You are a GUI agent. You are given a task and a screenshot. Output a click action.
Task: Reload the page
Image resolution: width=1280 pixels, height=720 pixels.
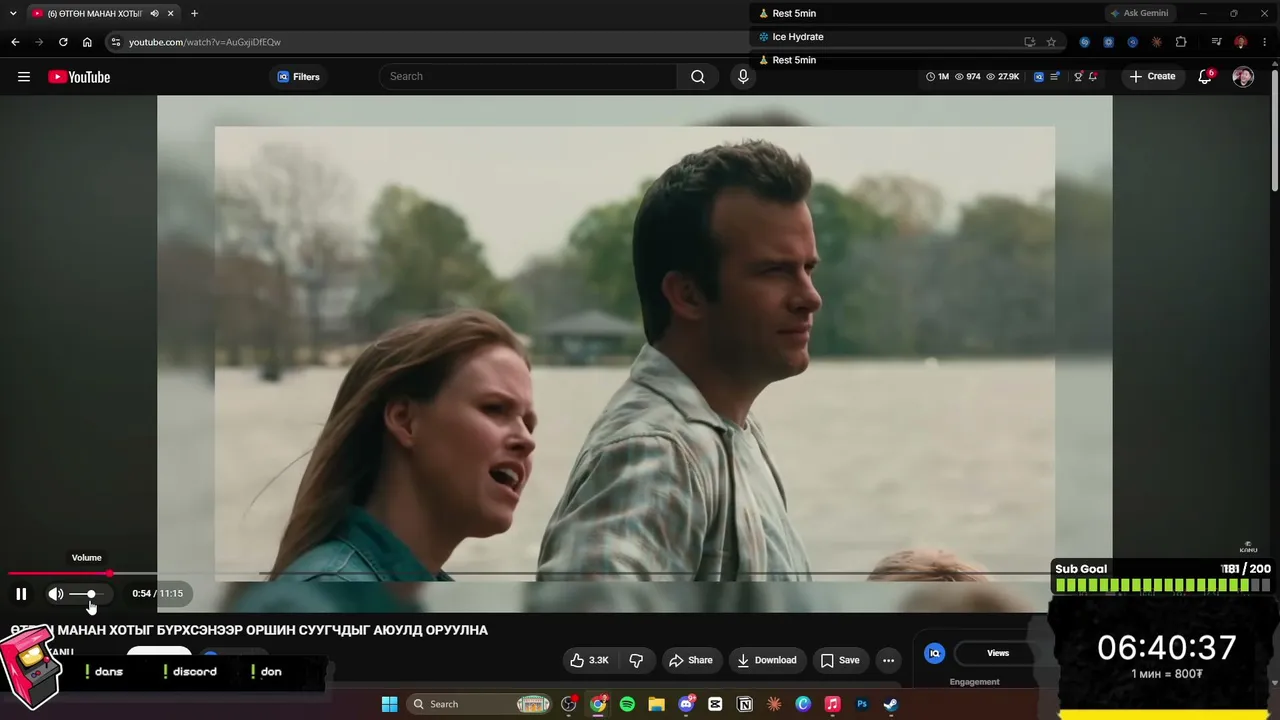point(63,42)
